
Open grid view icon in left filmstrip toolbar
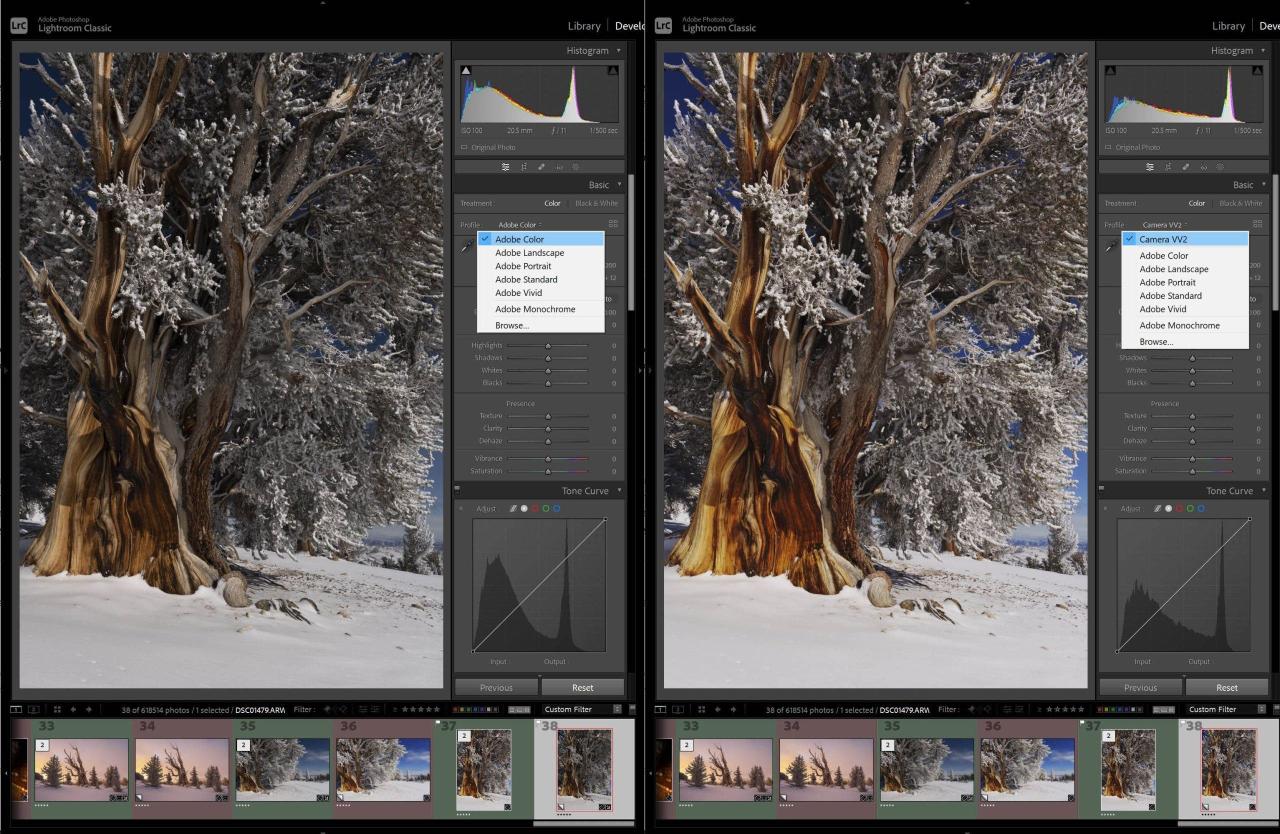(x=56, y=710)
